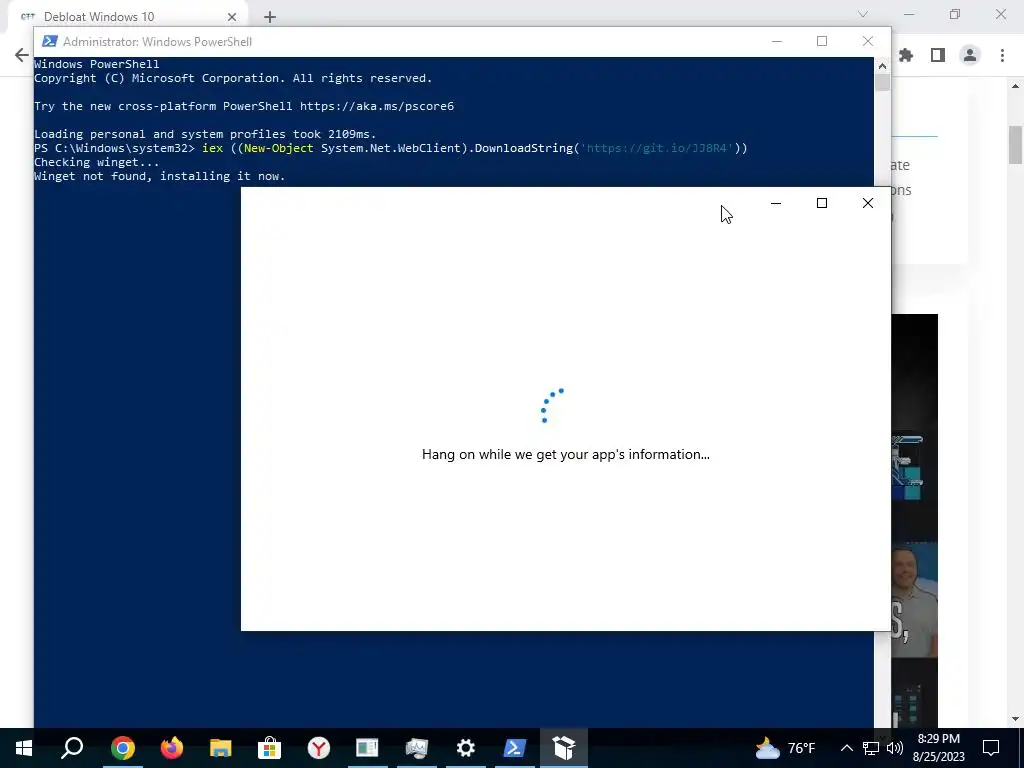The width and height of the screenshot is (1024, 768).
Task: Close the App Installer dialog
Action: click(868, 203)
